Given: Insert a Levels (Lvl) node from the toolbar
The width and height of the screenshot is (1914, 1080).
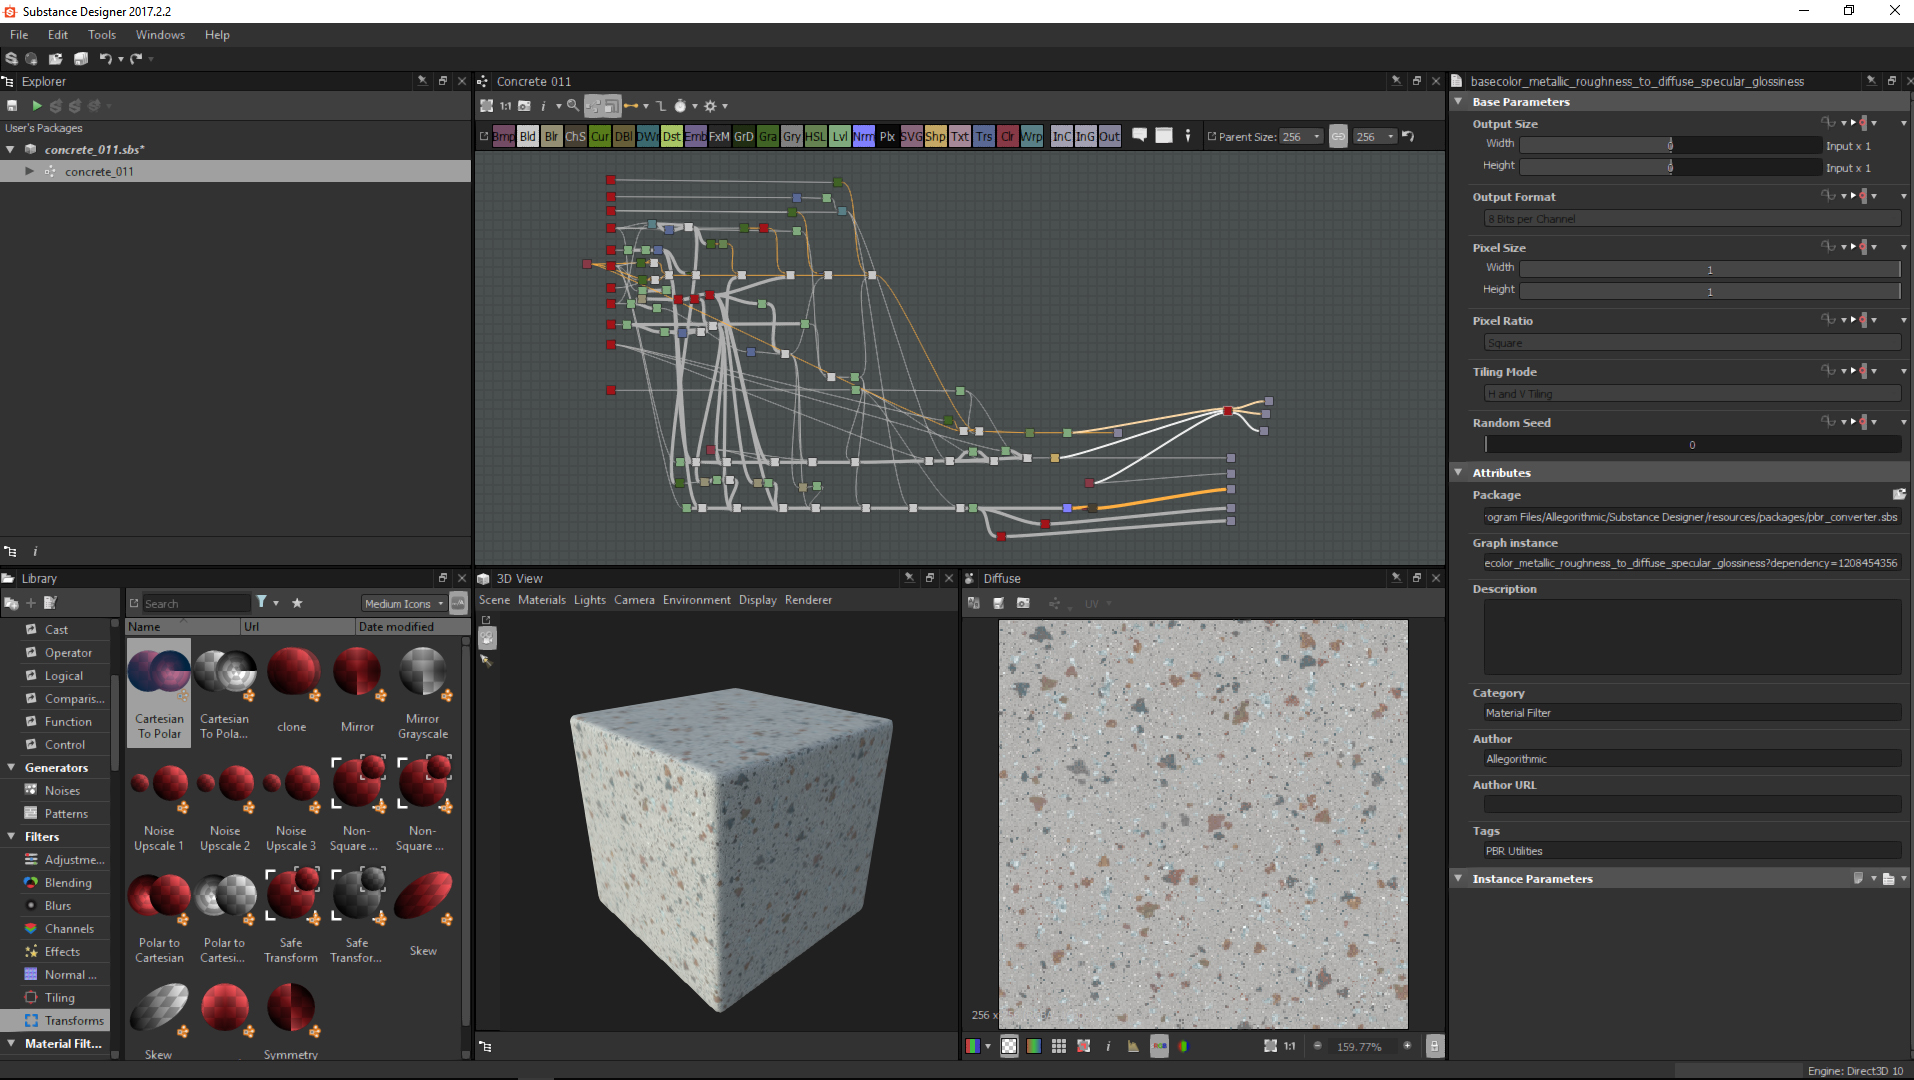Looking at the screenshot, I should 839,137.
